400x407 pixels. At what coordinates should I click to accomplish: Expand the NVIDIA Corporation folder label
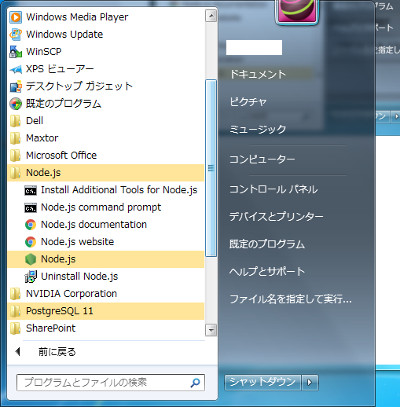pyautogui.click(x=71, y=294)
